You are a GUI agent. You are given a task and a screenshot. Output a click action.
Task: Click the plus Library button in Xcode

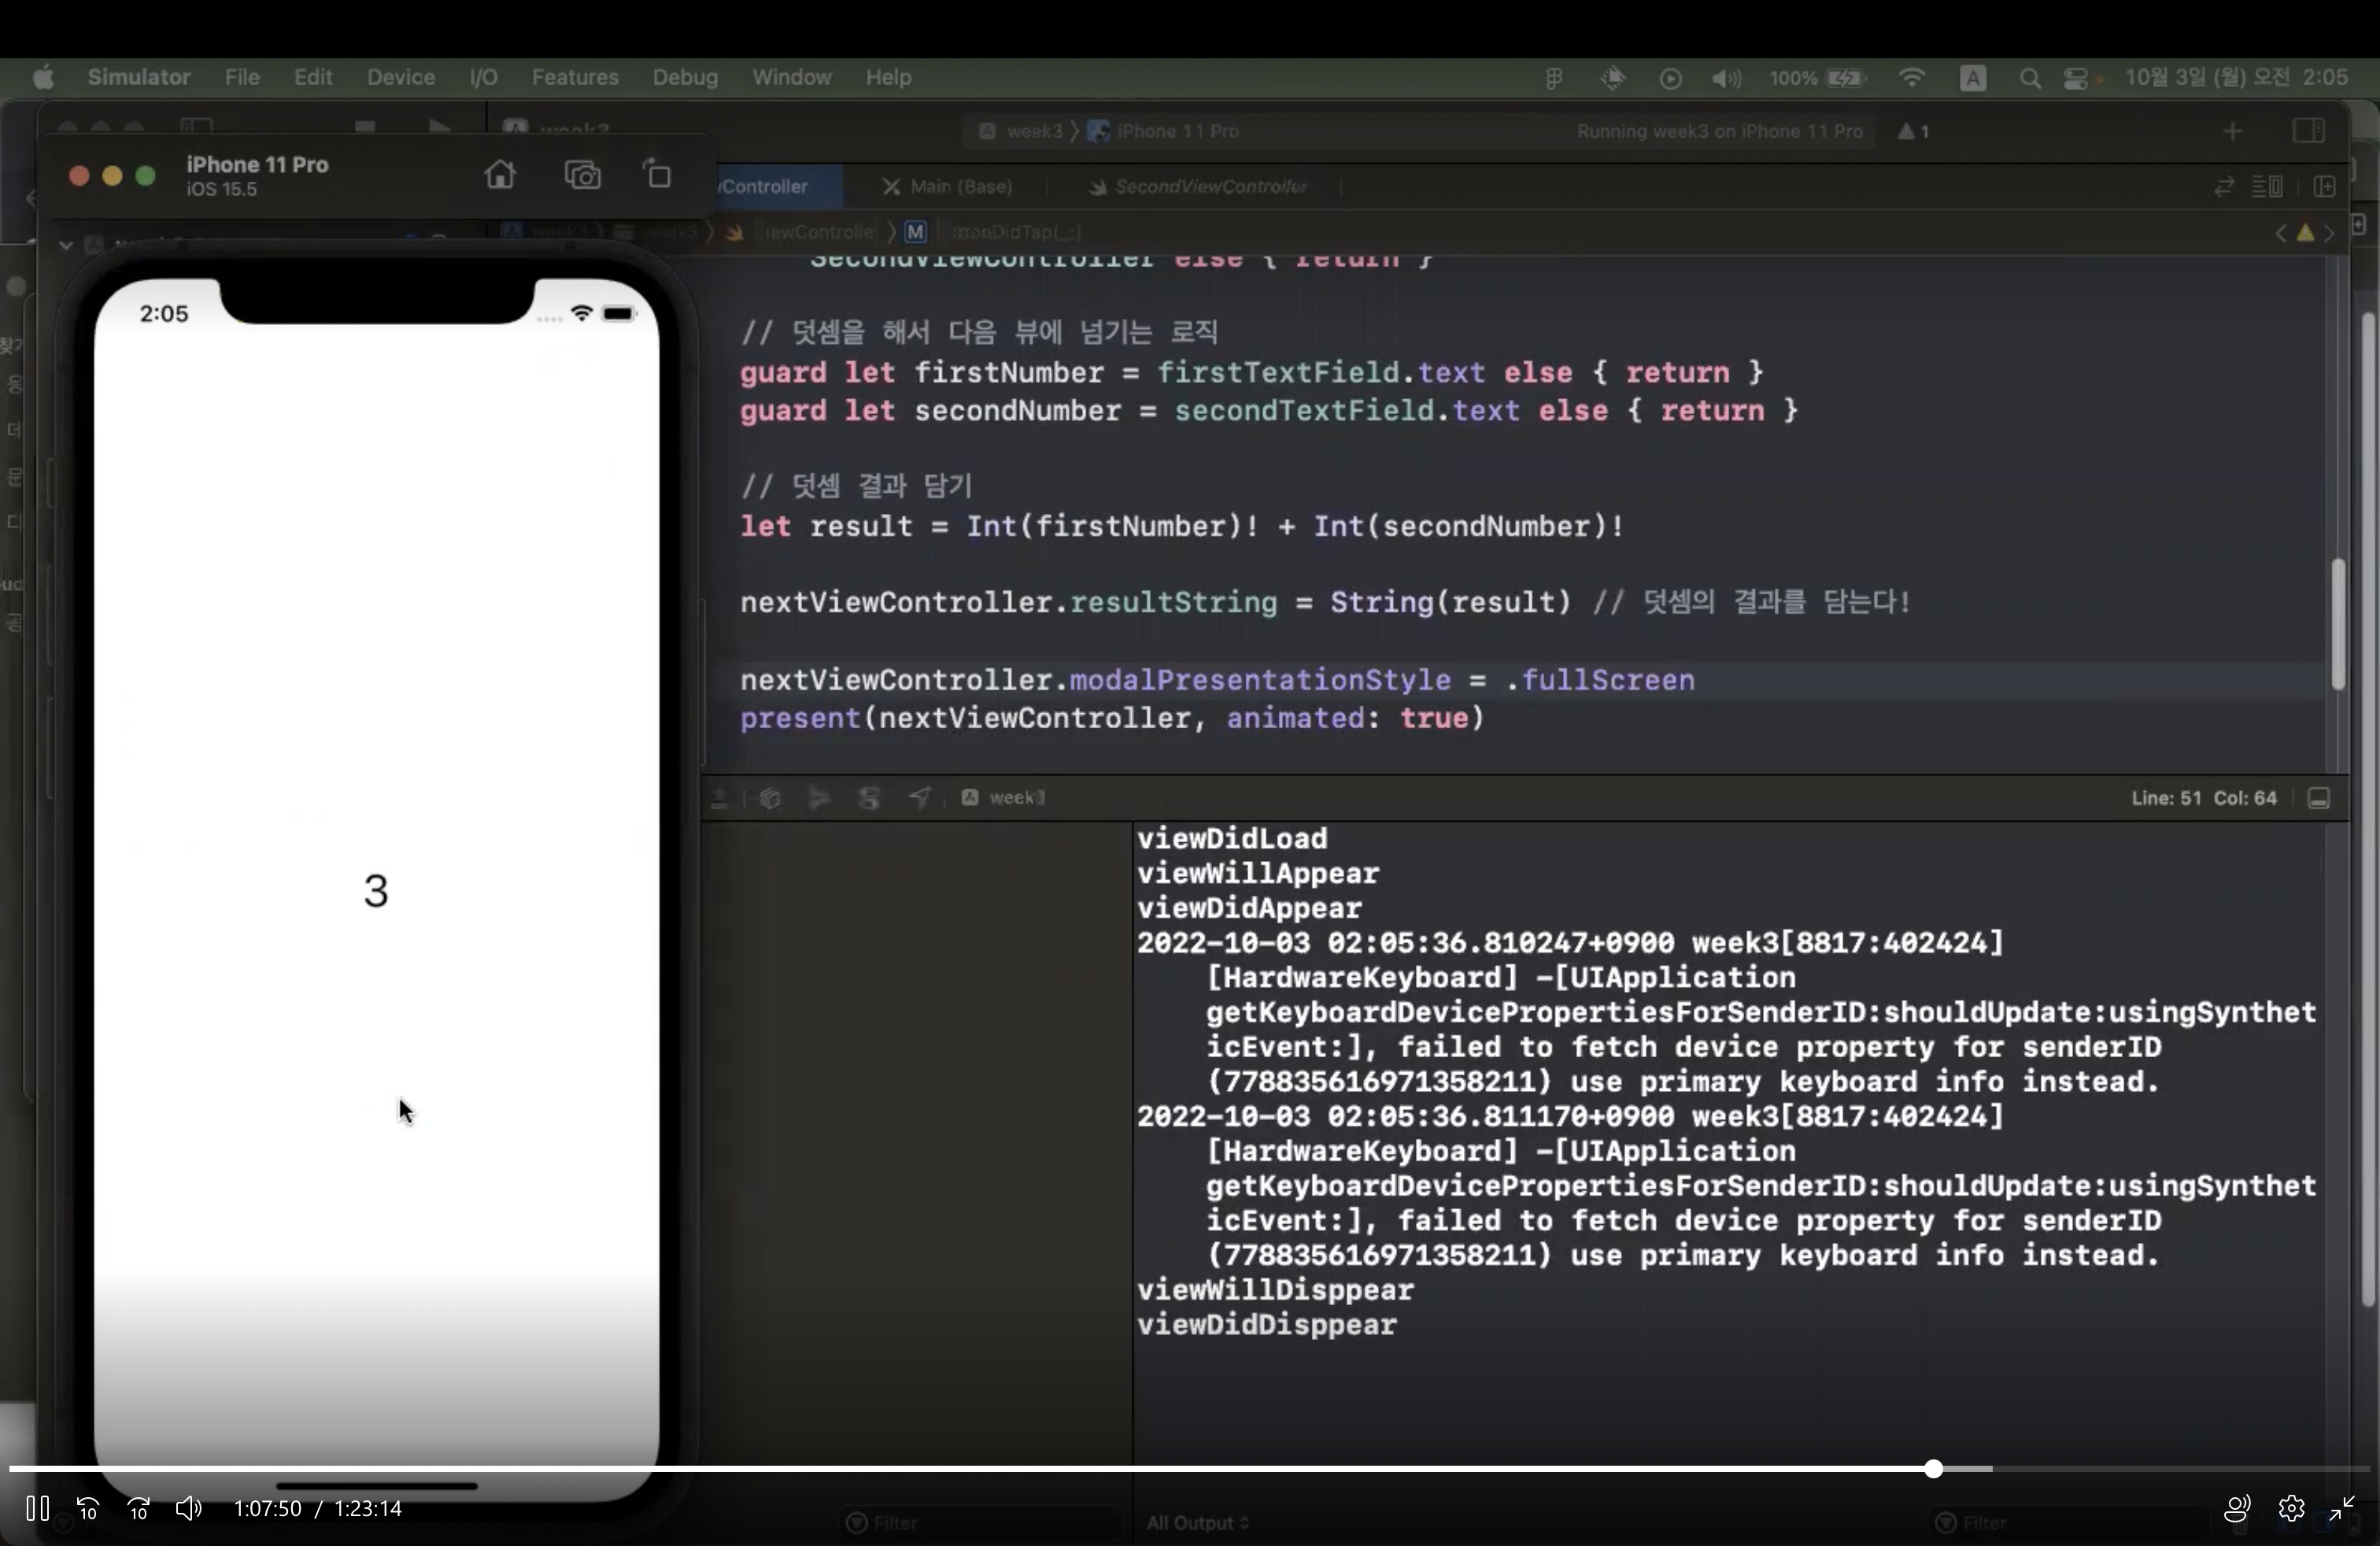(x=2232, y=131)
